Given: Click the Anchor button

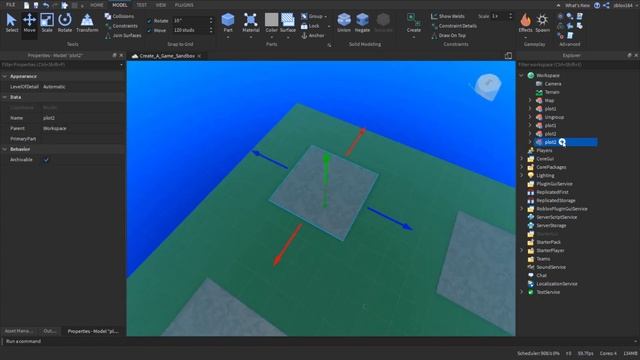Looking at the screenshot, I should 313,36.
